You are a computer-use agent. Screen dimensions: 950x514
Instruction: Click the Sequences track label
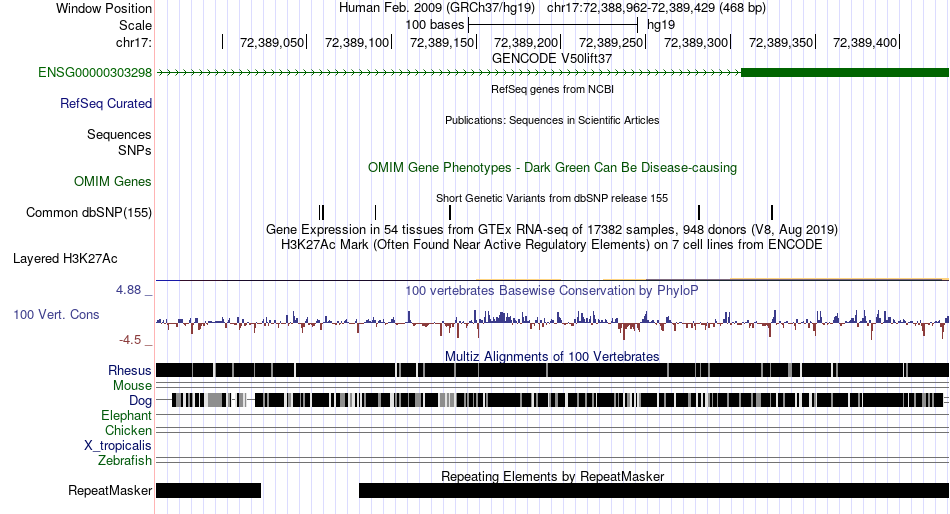(x=119, y=135)
